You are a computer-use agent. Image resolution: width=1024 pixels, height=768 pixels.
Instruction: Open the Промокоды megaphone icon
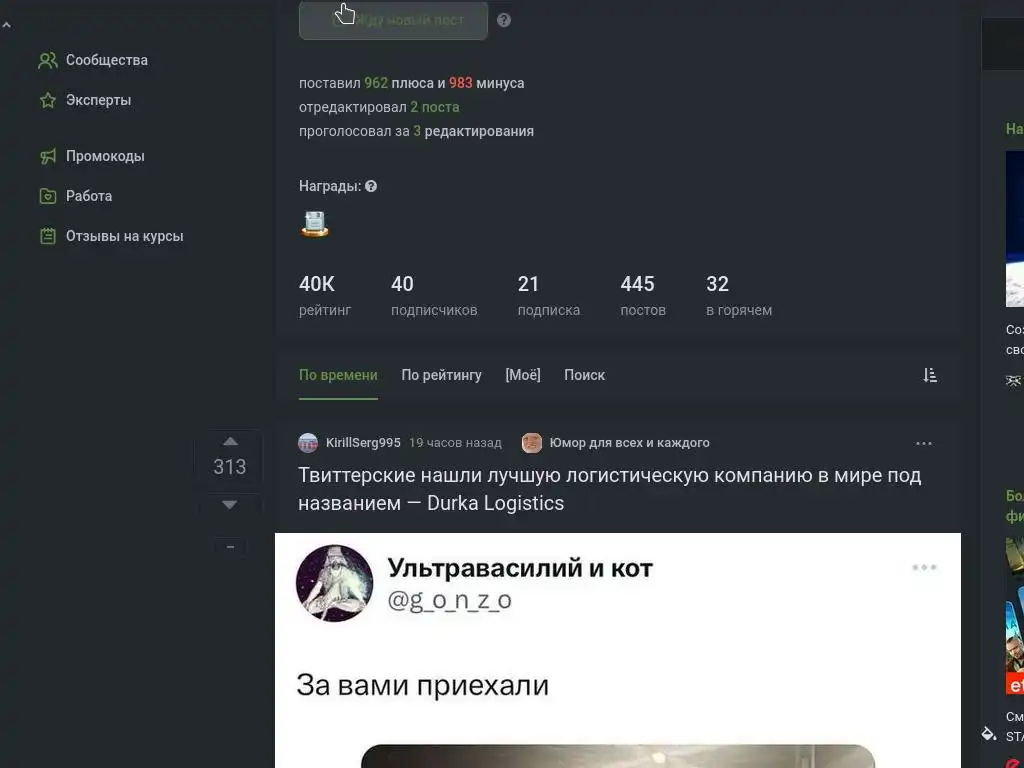pos(48,156)
